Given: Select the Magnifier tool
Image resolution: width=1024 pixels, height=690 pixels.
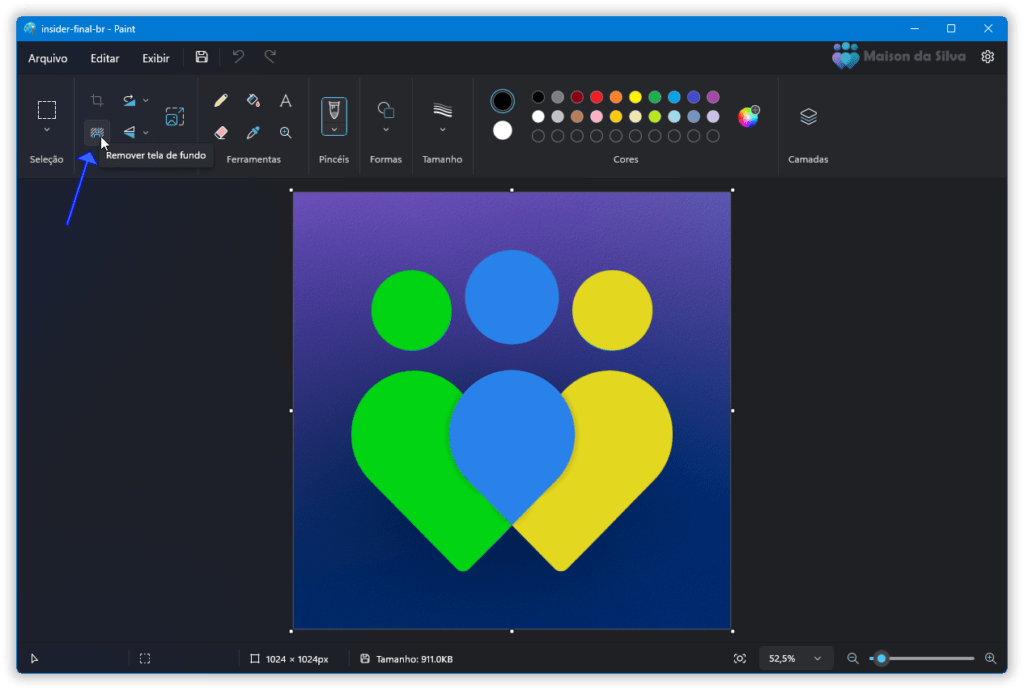Looking at the screenshot, I should 285,132.
